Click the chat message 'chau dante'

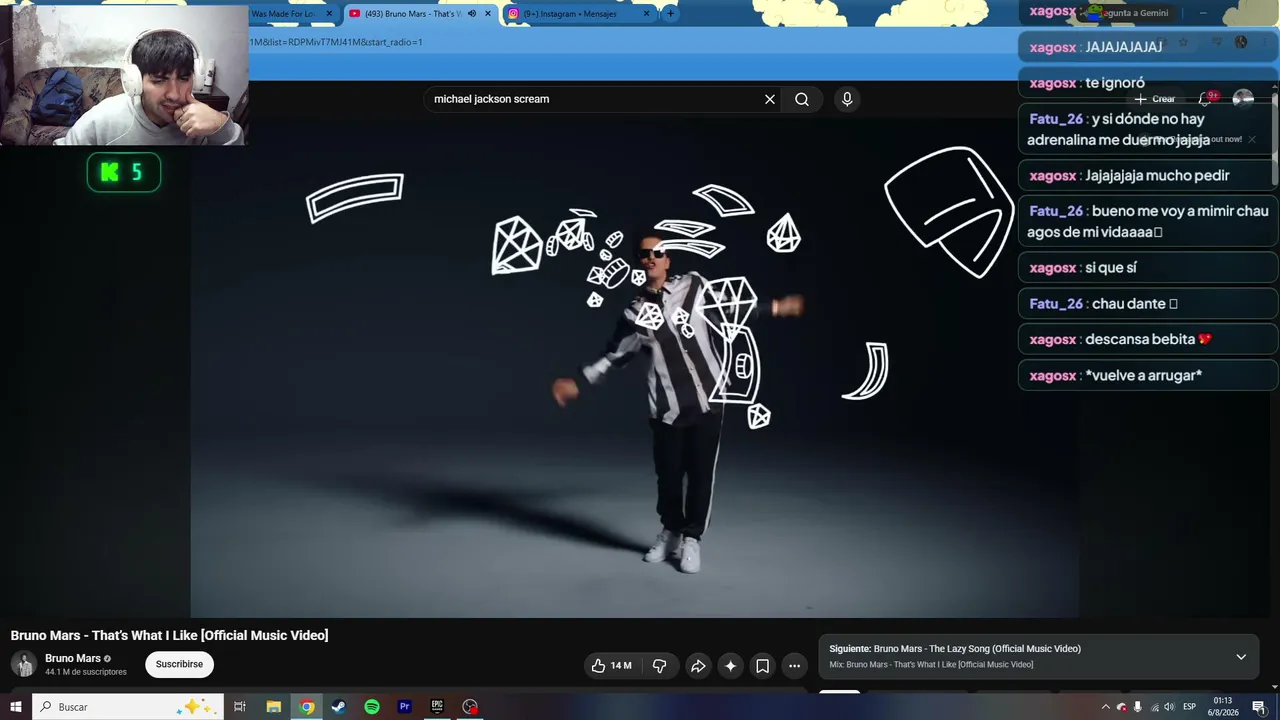(x=1147, y=303)
